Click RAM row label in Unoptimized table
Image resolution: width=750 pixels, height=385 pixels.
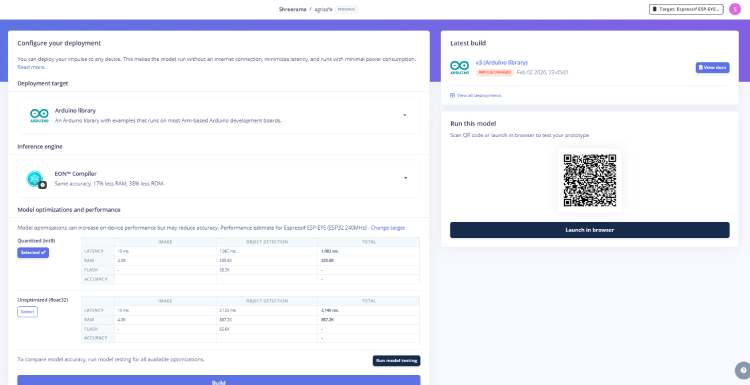pos(89,319)
